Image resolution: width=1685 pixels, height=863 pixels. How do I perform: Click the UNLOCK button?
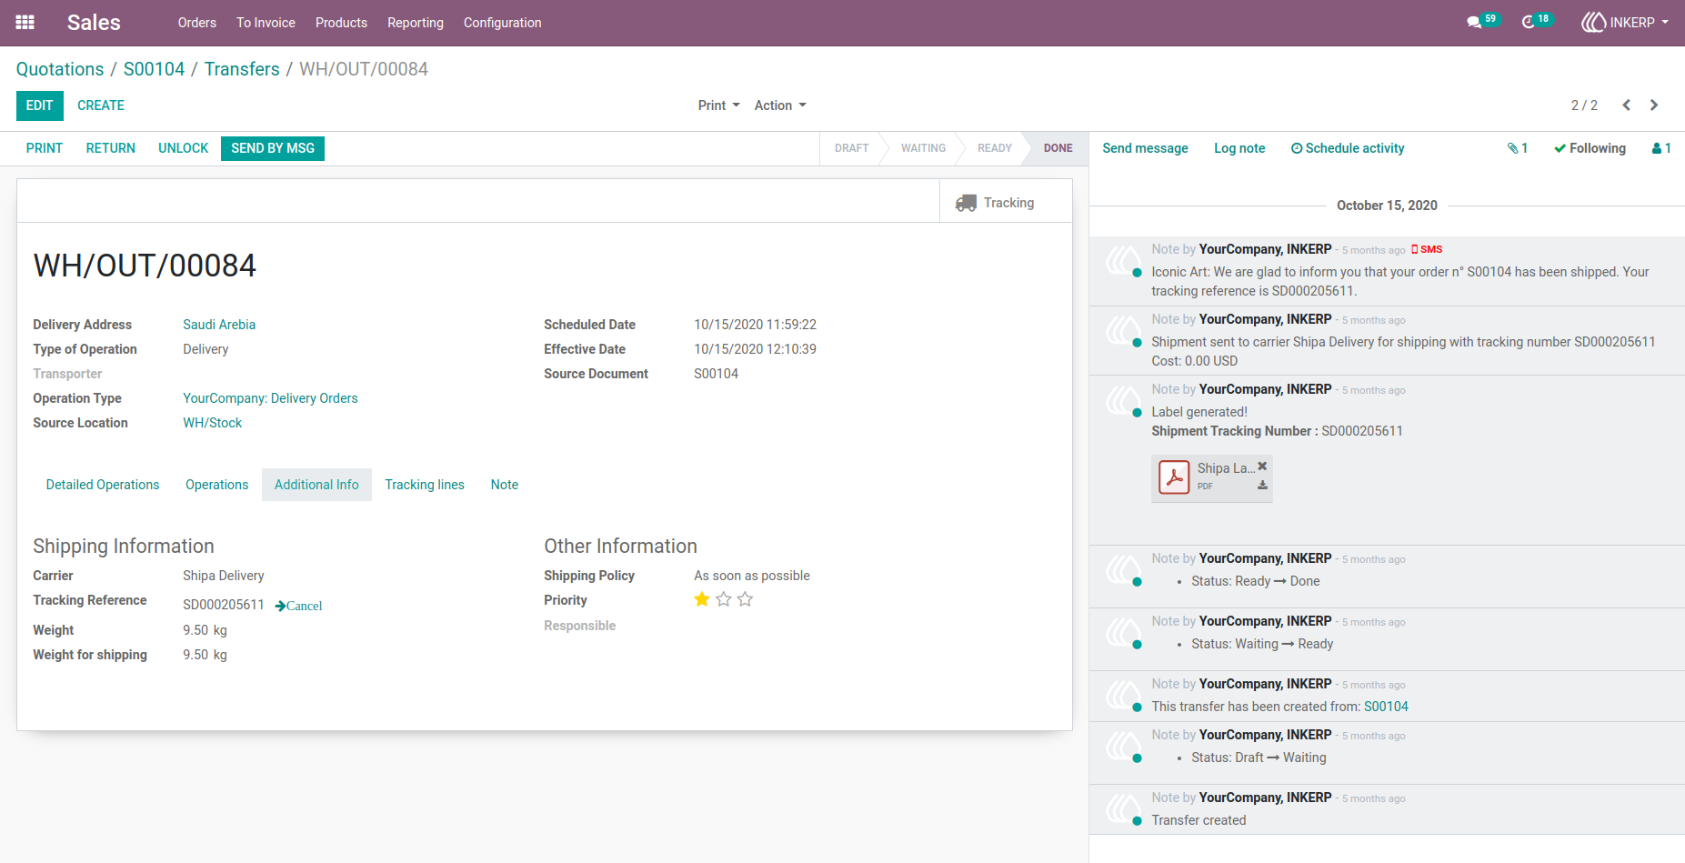[183, 148]
